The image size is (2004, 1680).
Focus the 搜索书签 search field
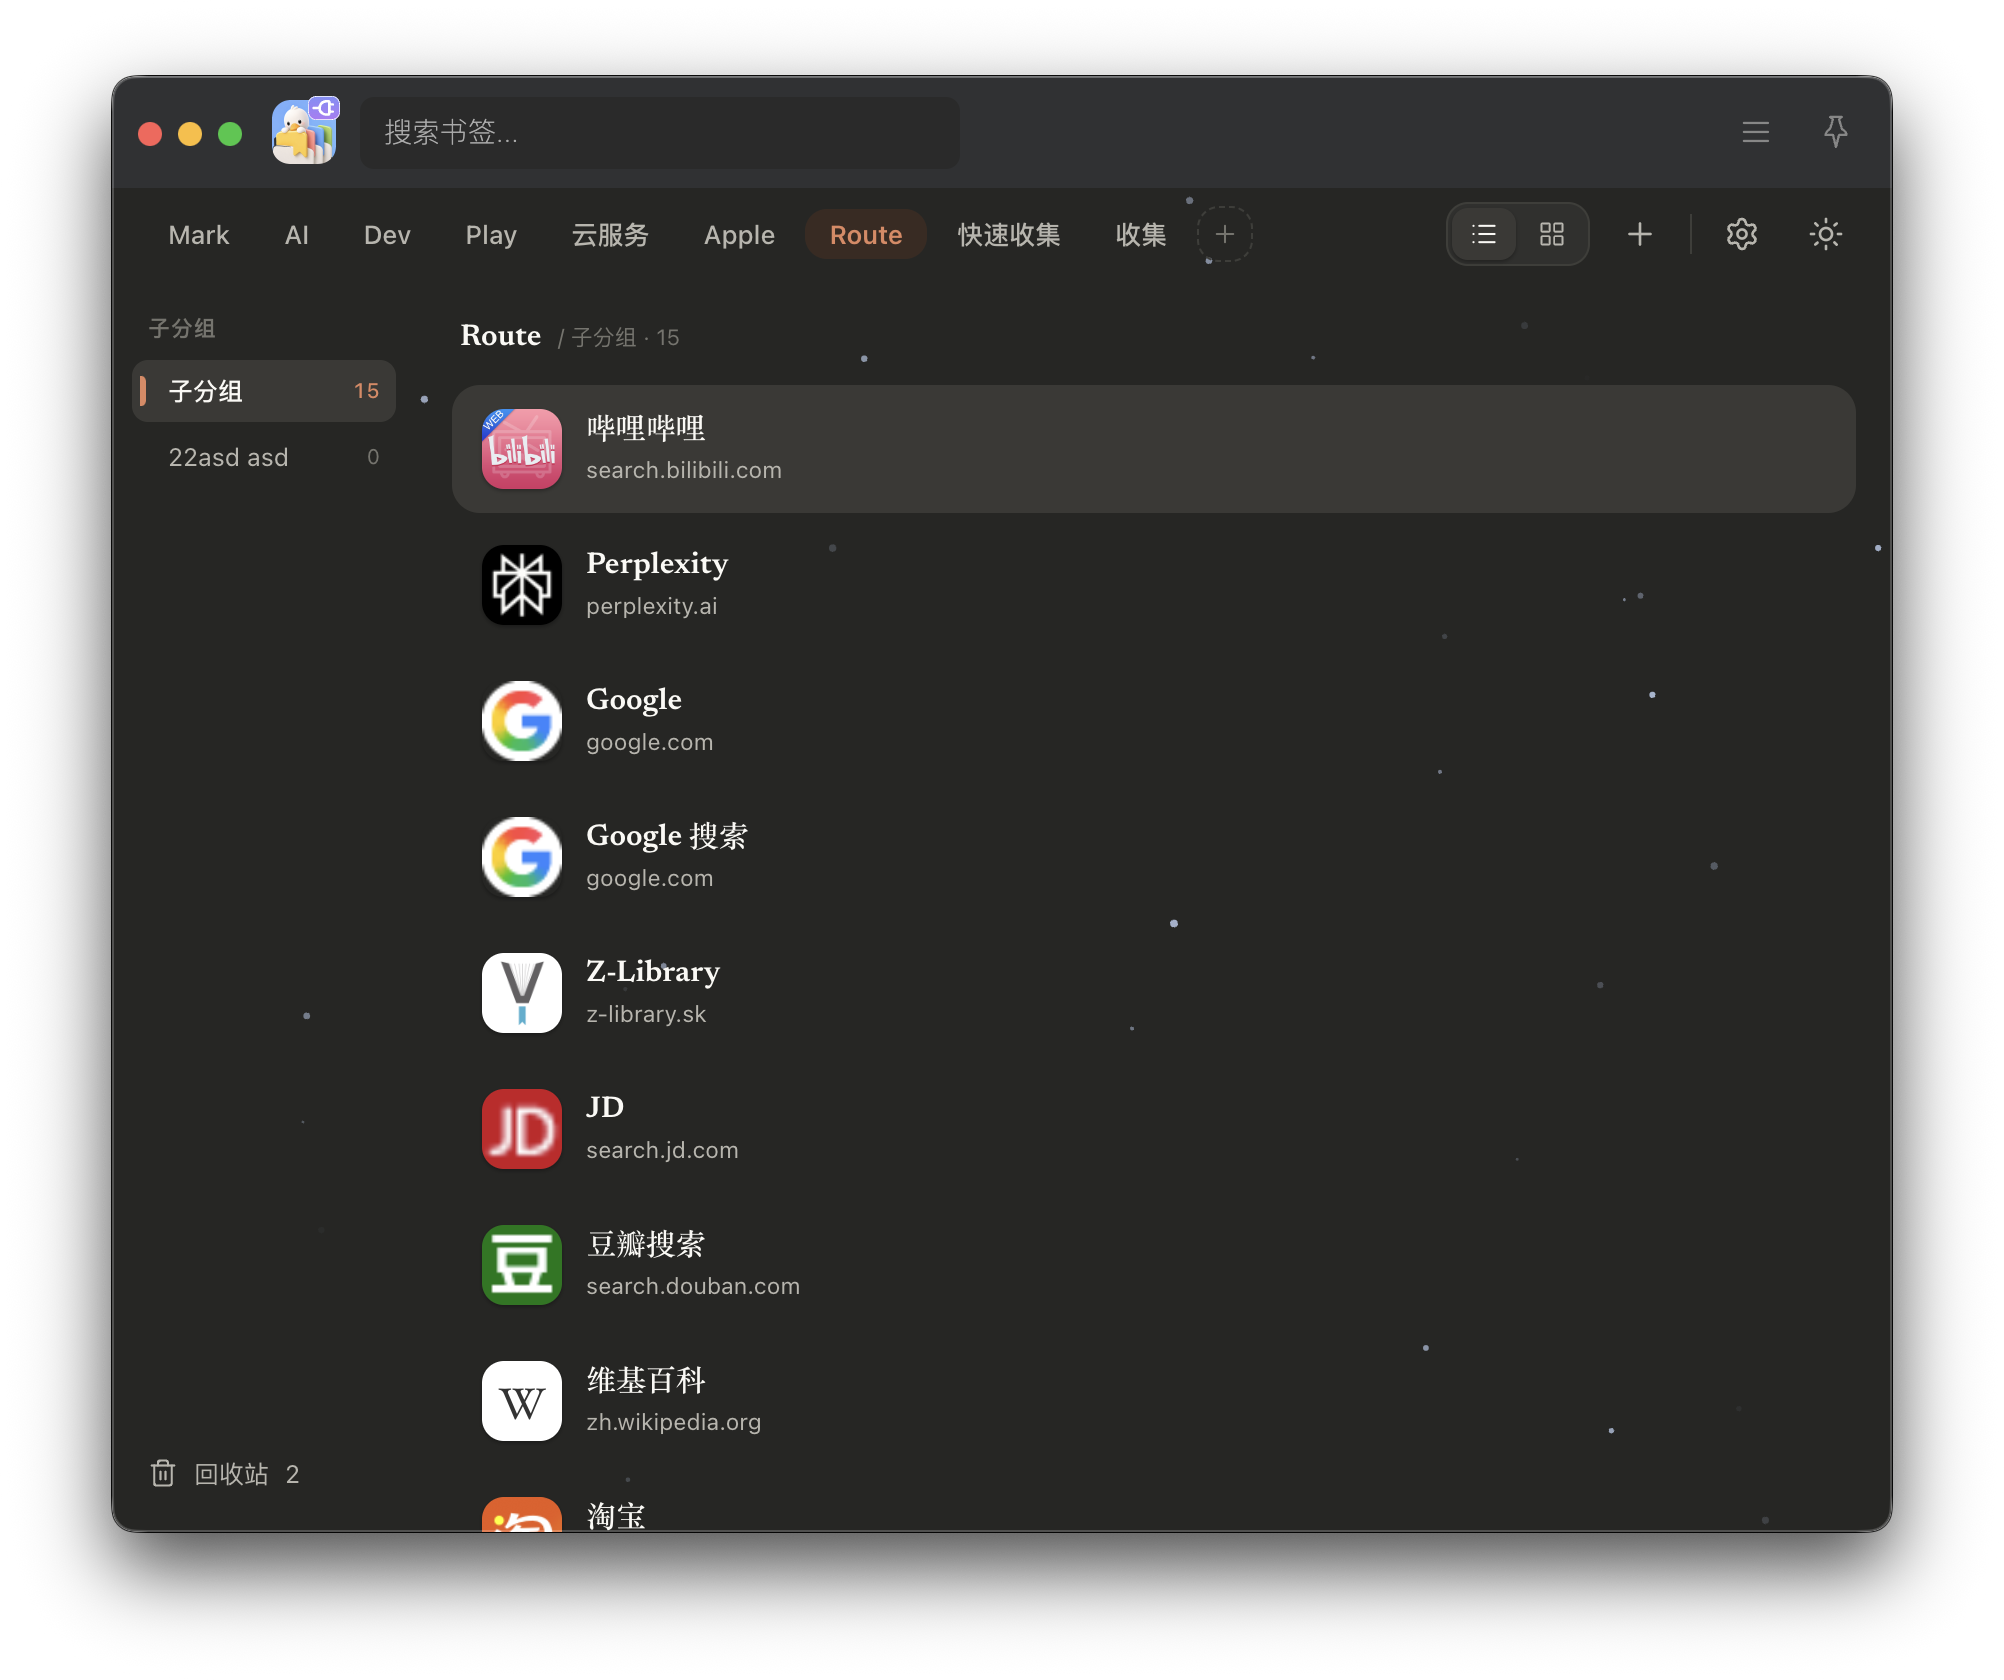[660, 132]
